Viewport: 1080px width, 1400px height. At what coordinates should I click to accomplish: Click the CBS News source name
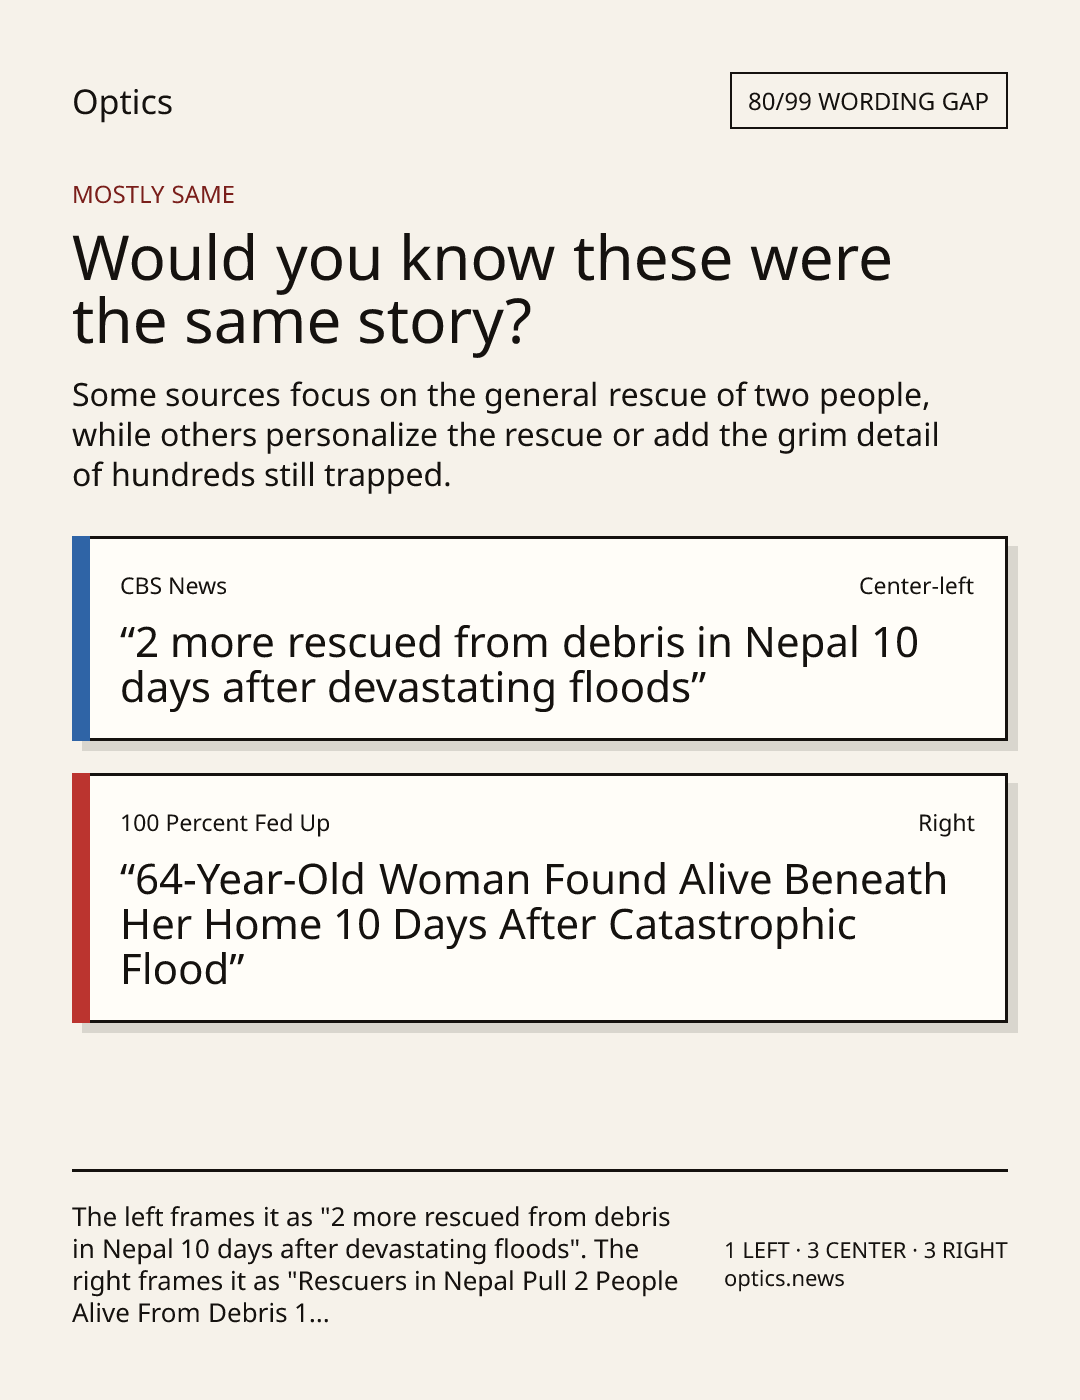coord(173,586)
